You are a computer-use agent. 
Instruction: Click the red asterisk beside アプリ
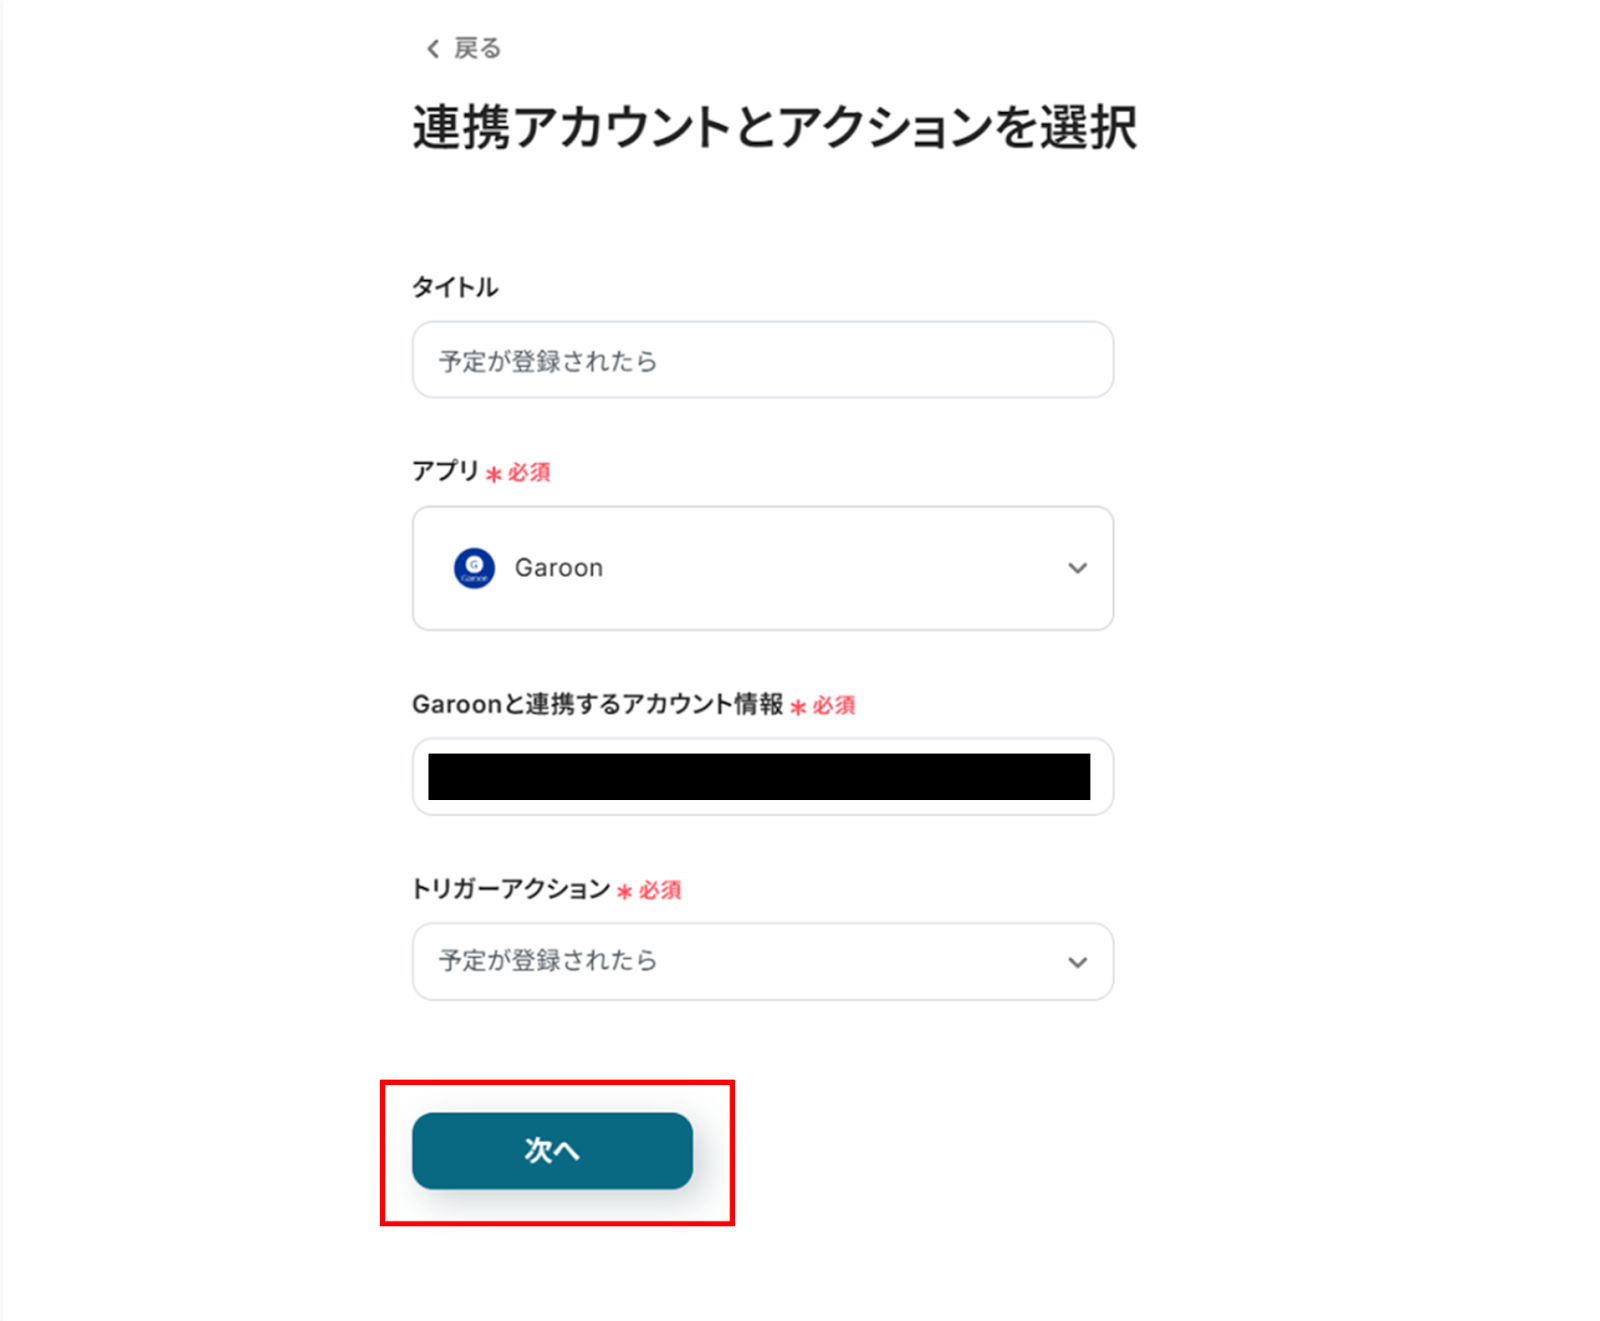point(494,474)
